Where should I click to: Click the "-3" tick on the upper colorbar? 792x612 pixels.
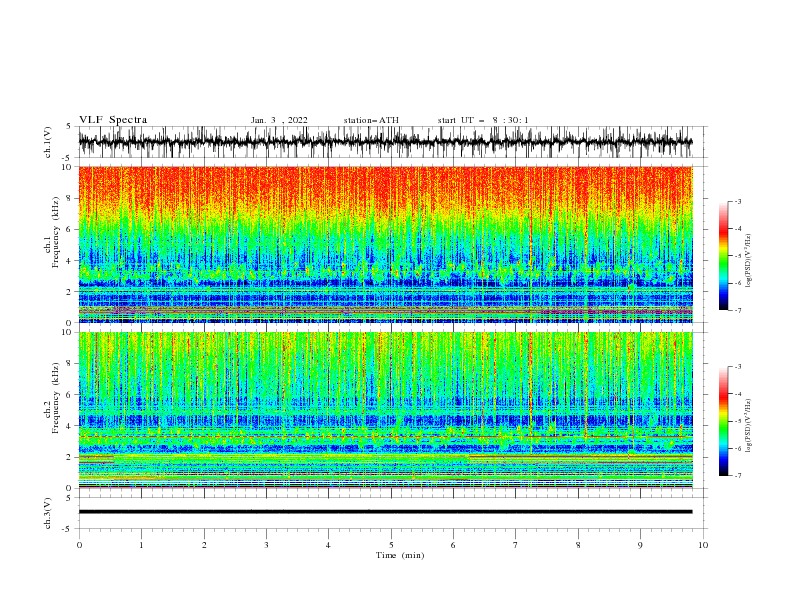738,201
